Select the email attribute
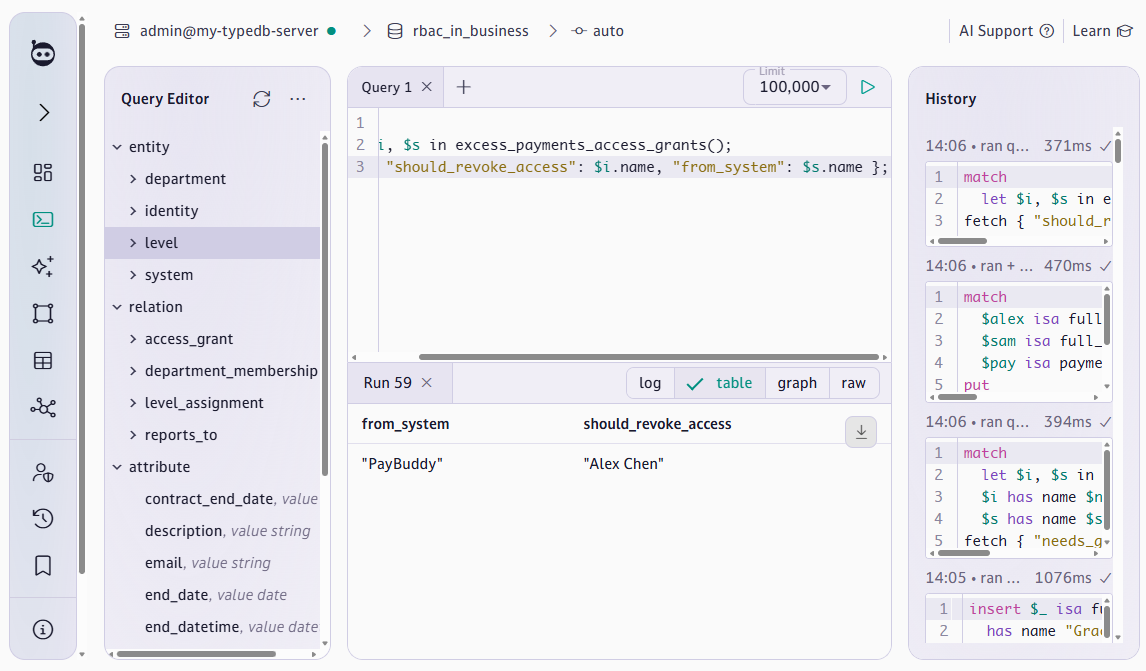This screenshot has height=671, width=1146. pos(213,563)
